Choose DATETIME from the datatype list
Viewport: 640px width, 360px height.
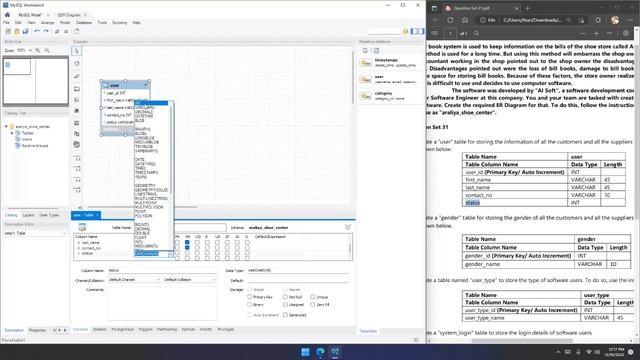(144, 116)
